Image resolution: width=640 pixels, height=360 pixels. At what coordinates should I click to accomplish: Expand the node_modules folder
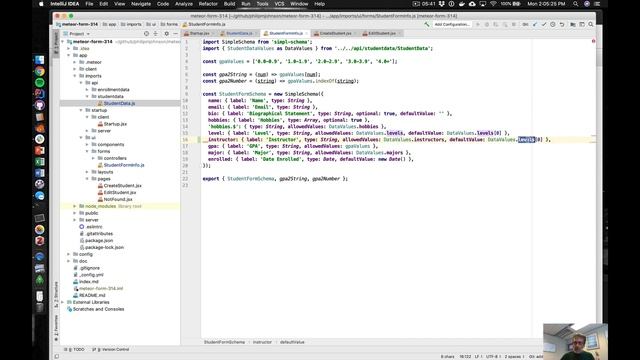pos(75,206)
